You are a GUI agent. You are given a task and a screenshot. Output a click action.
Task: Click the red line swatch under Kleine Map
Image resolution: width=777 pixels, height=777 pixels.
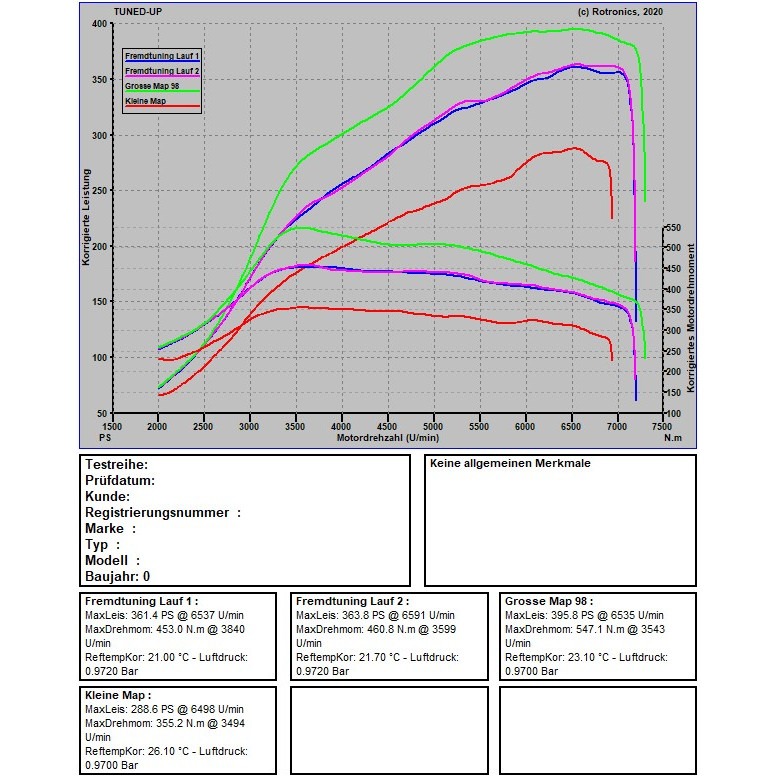pyautogui.click(x=162, y=107)
